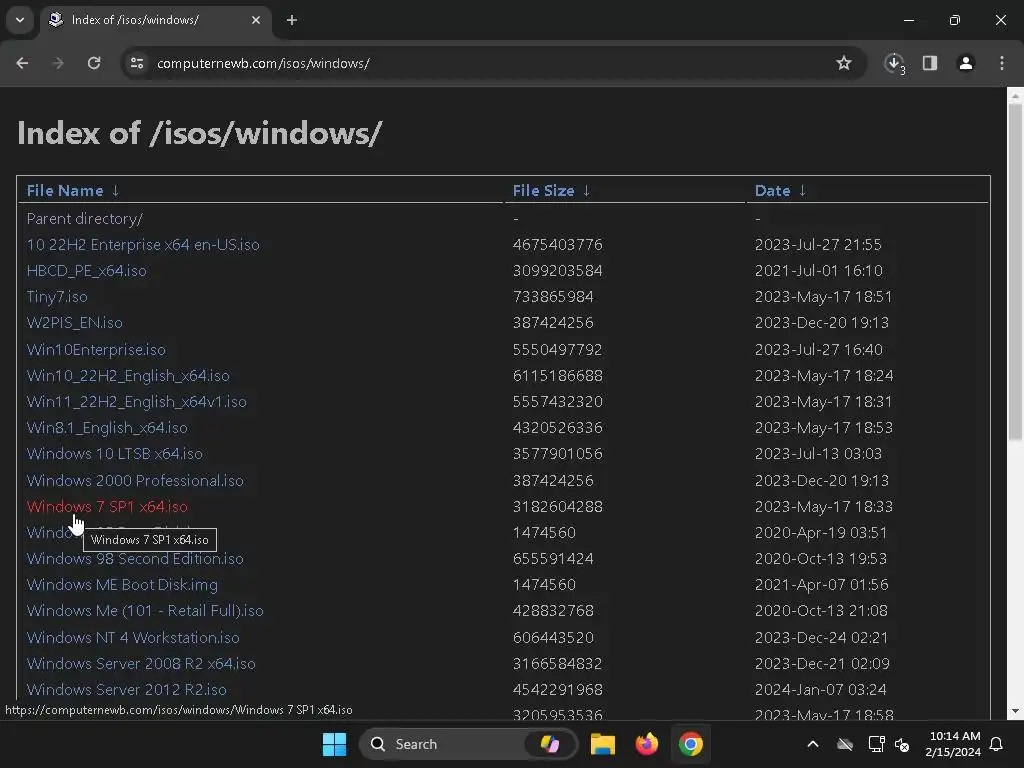The height and width of the screenshot is (768, 1024).
Task: Open the Parent directory link
Action: click(x=84, y=219)
